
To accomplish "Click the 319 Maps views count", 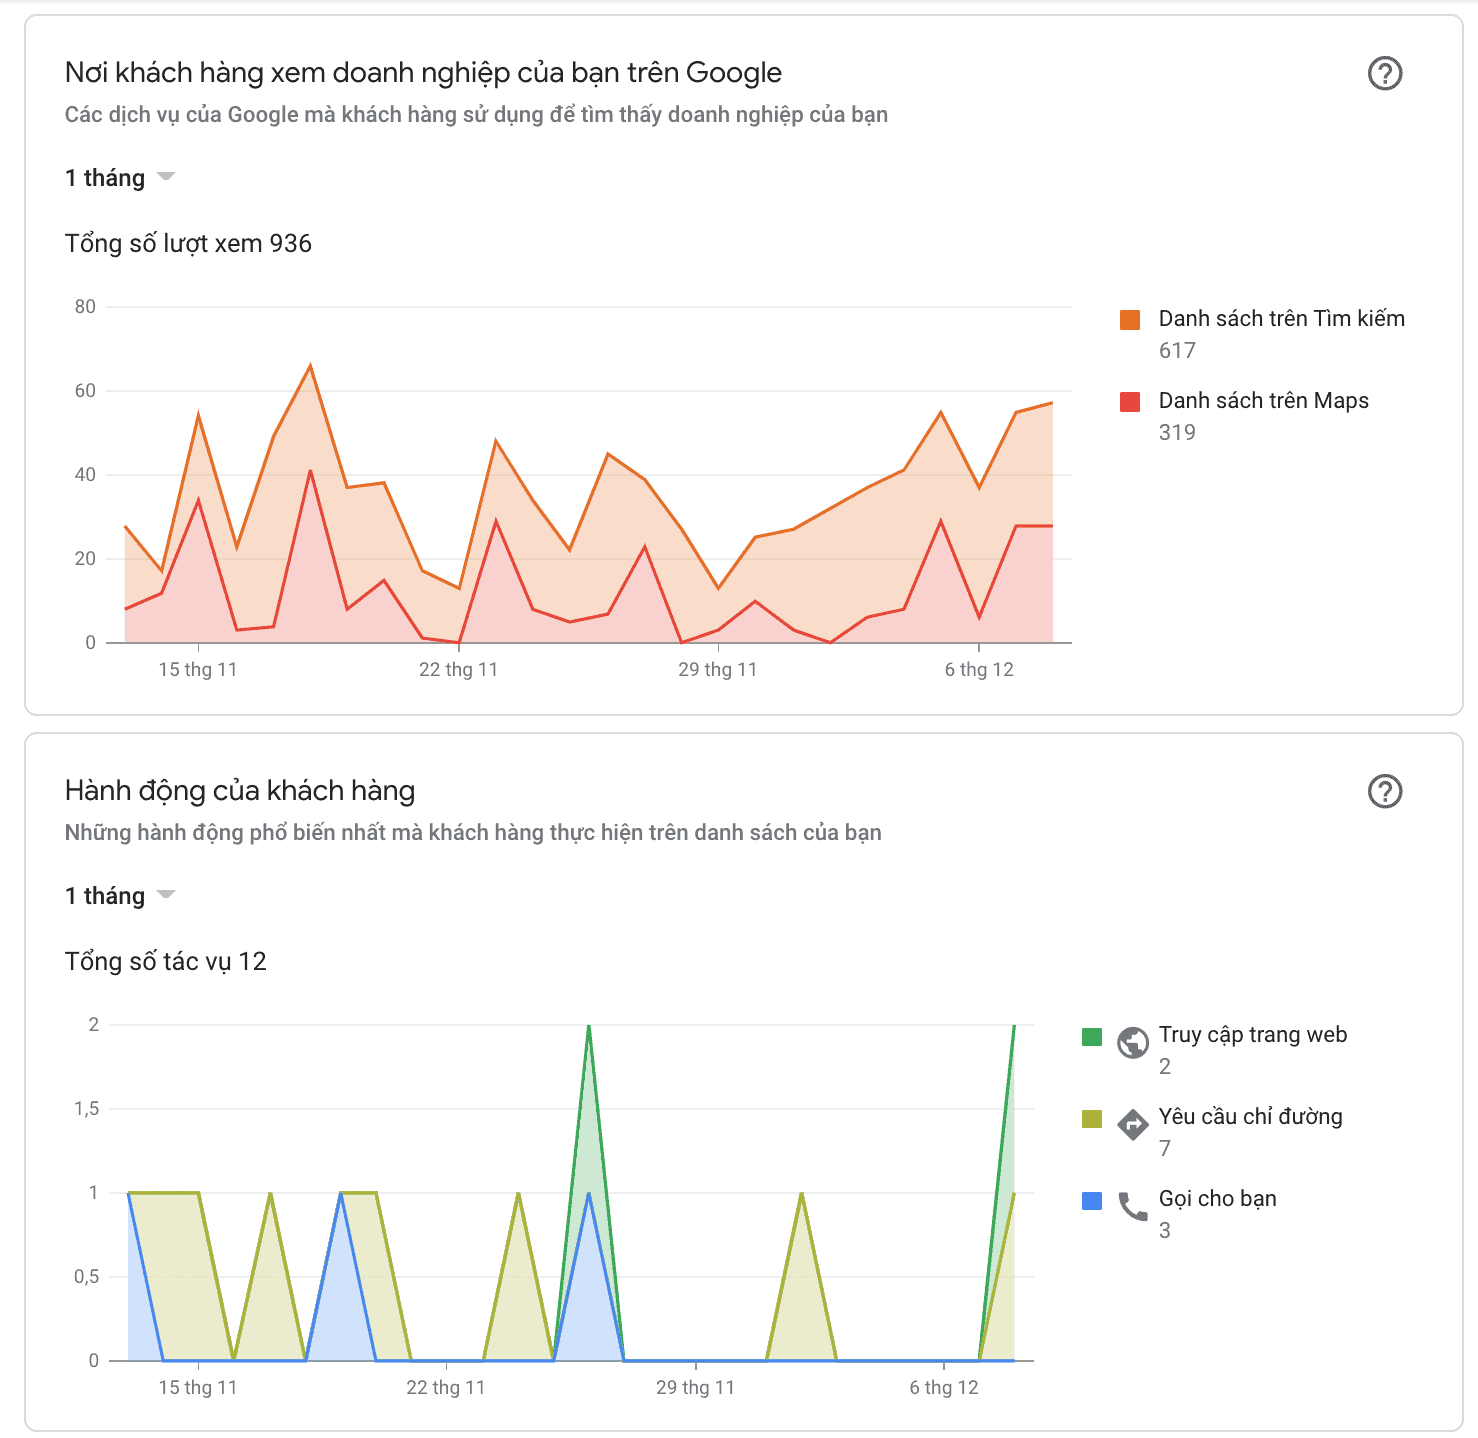I will [1177, 432].
